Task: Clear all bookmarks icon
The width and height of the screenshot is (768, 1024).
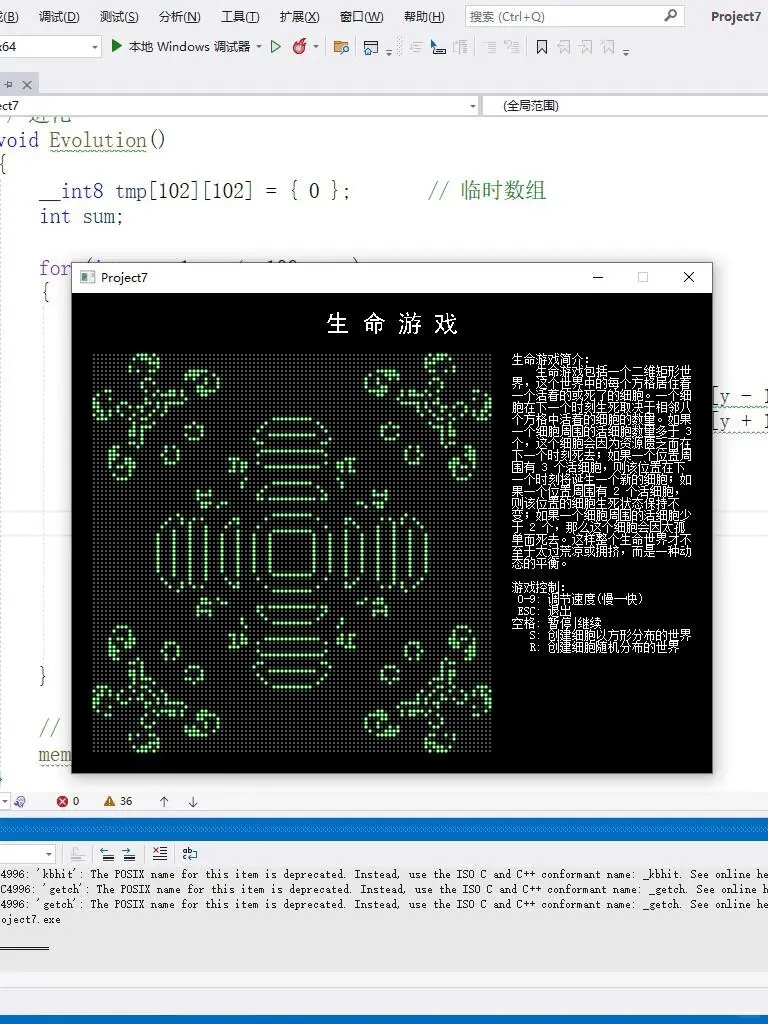Action: click(608, 47)
